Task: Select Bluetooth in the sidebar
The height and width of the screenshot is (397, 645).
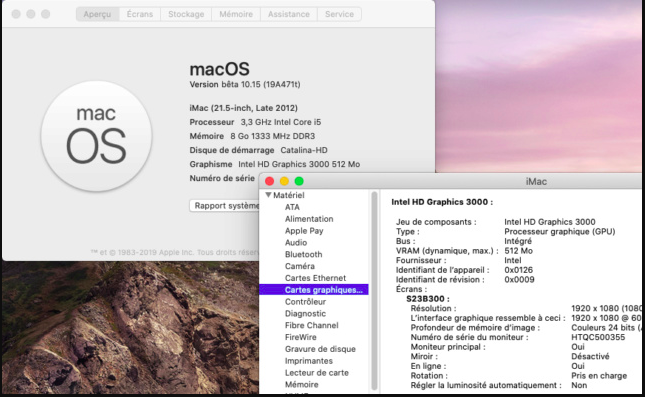Action: click(304, 254)
